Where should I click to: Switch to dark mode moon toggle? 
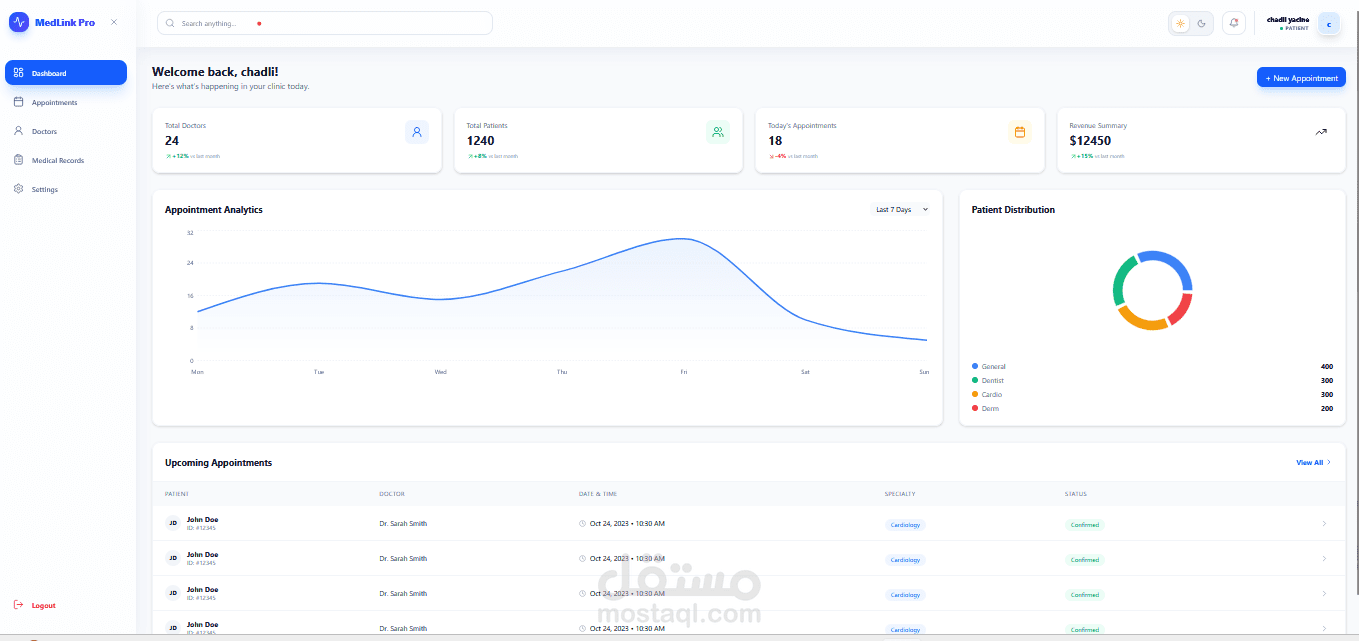coord(1201,23)
